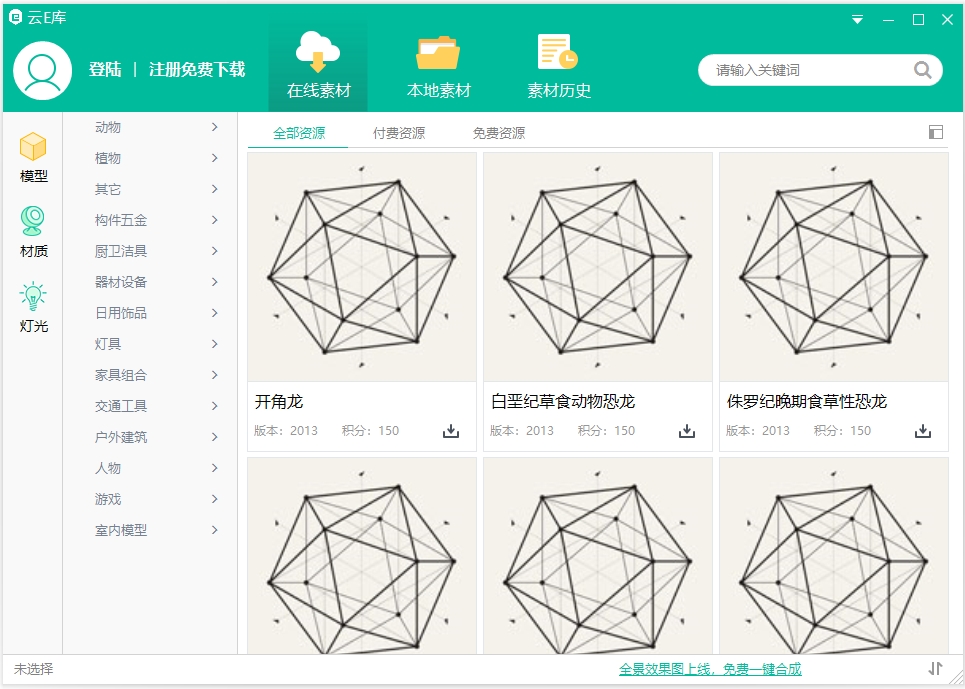This screenshot has width=965, height=689.
Task: Click the 注册免费下载 register link
Action: coord(197,70)
